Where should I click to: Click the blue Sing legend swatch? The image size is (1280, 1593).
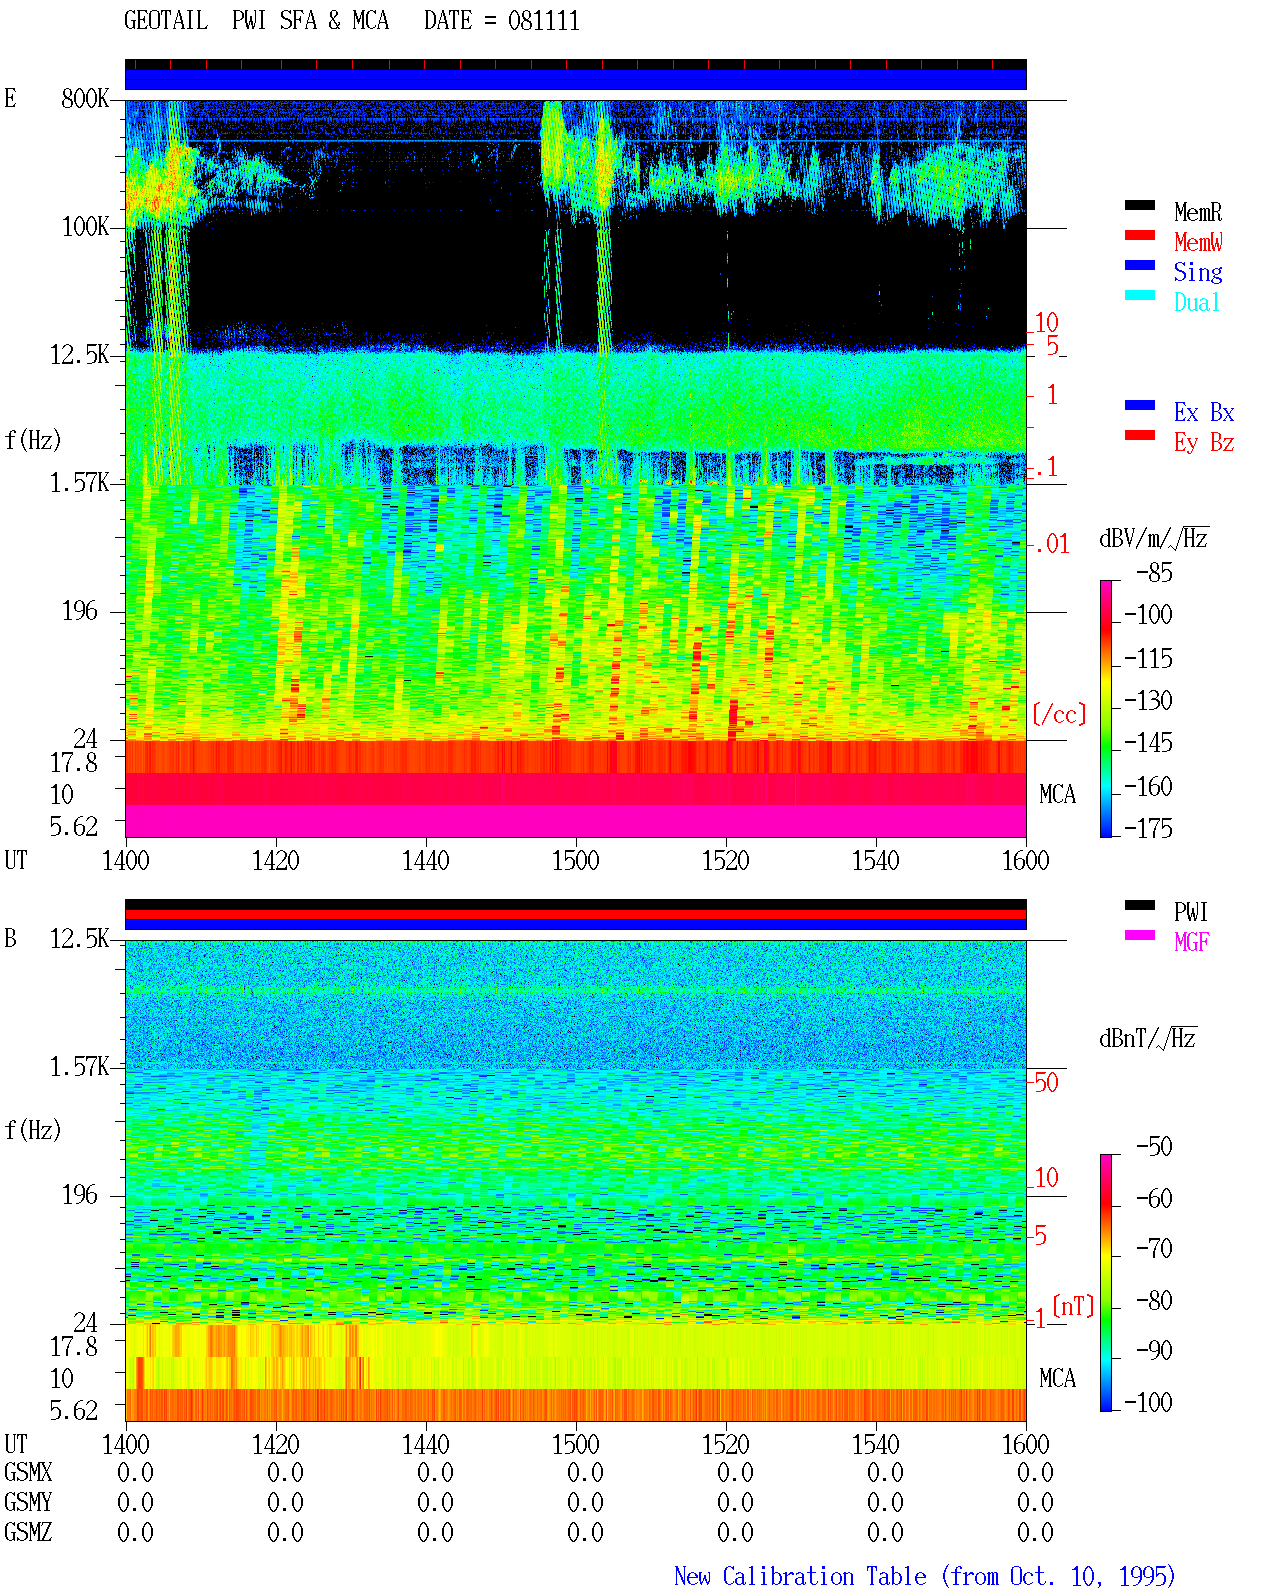point(1140,265)
